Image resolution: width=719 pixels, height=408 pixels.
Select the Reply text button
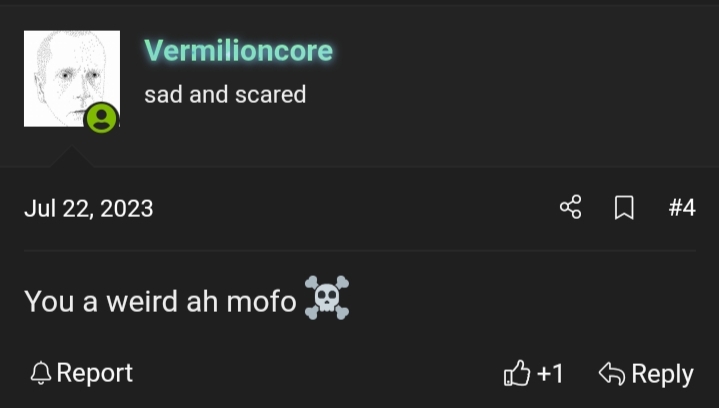tap(662, 374)
